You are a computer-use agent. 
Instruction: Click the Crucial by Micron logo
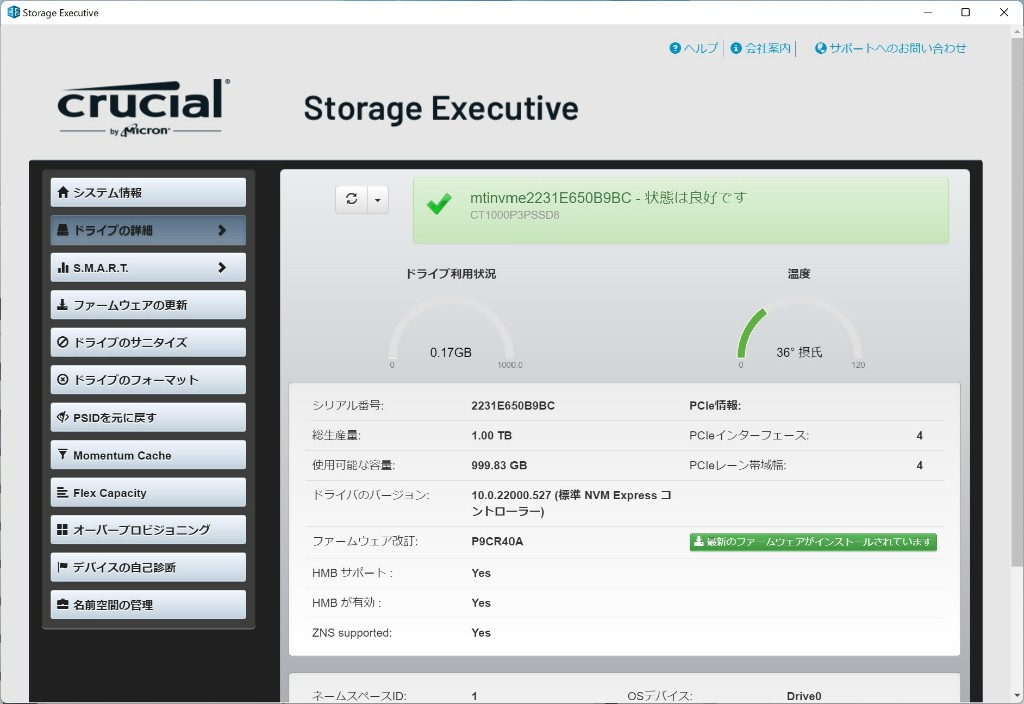point(142,107)
